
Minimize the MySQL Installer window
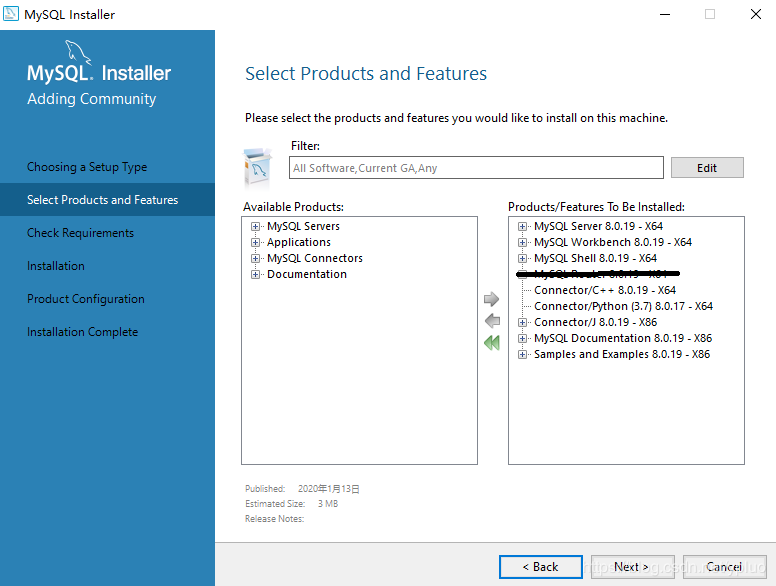tap(665, 14)
